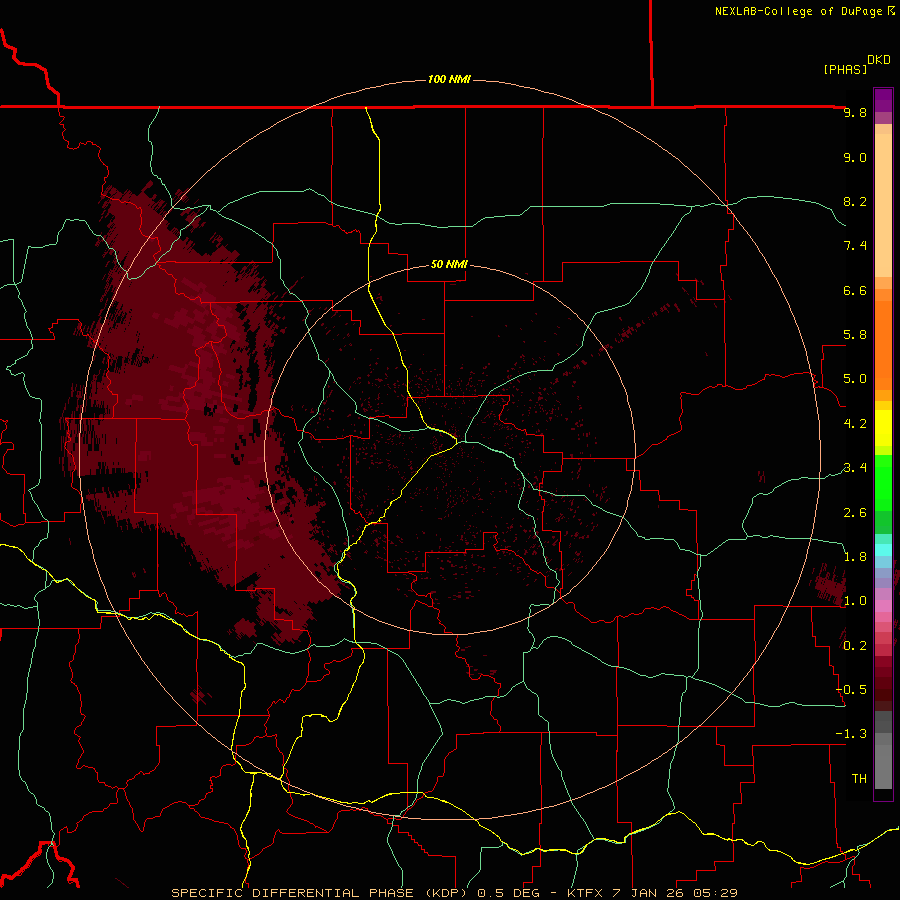900x900 pixels.
Task: Click the 100 NMI range ring label
Action: click(x=449, y=79)
